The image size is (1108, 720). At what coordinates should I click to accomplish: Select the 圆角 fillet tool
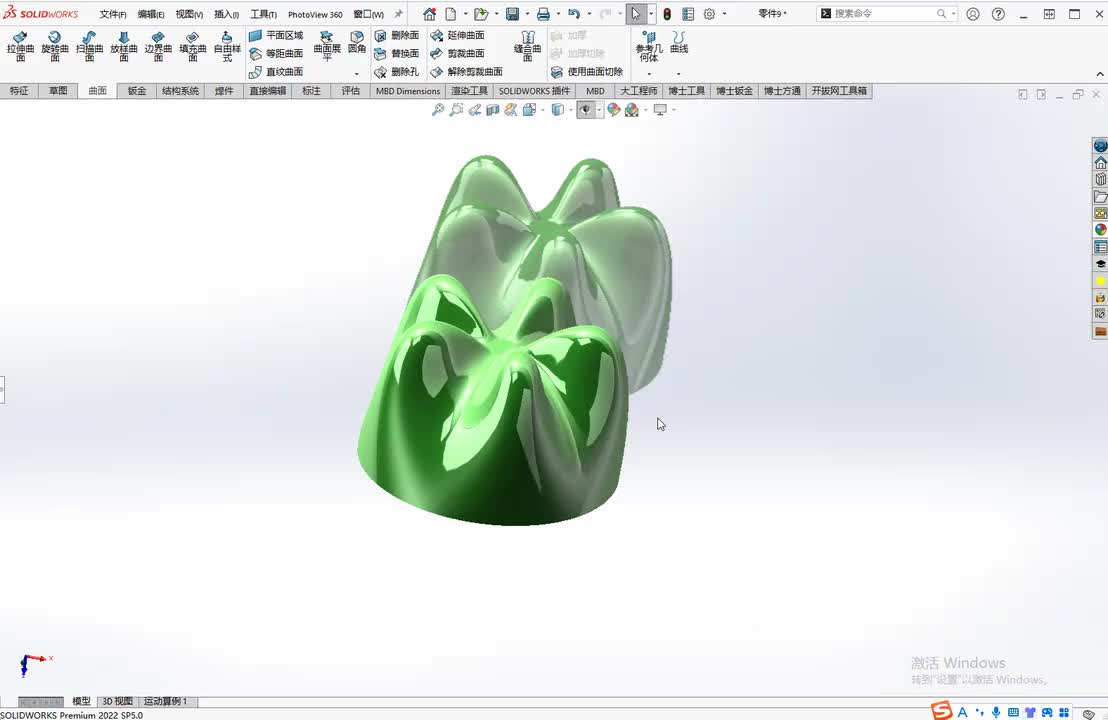357,42
